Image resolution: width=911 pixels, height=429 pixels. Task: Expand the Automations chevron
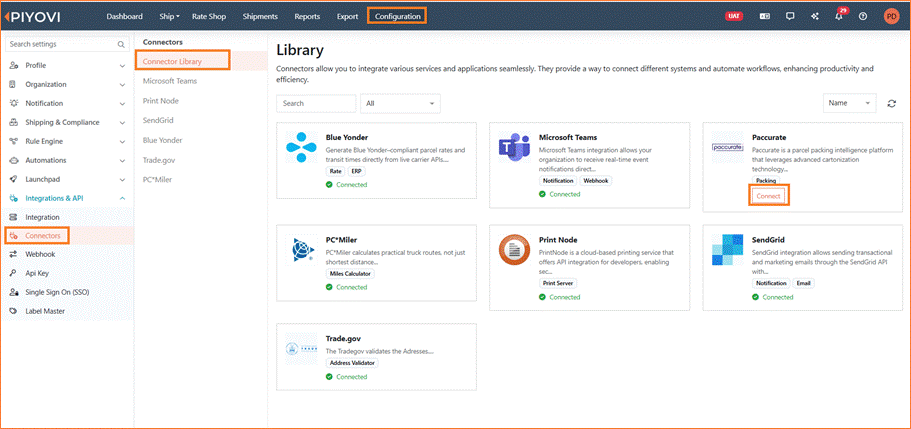[122, 160]
